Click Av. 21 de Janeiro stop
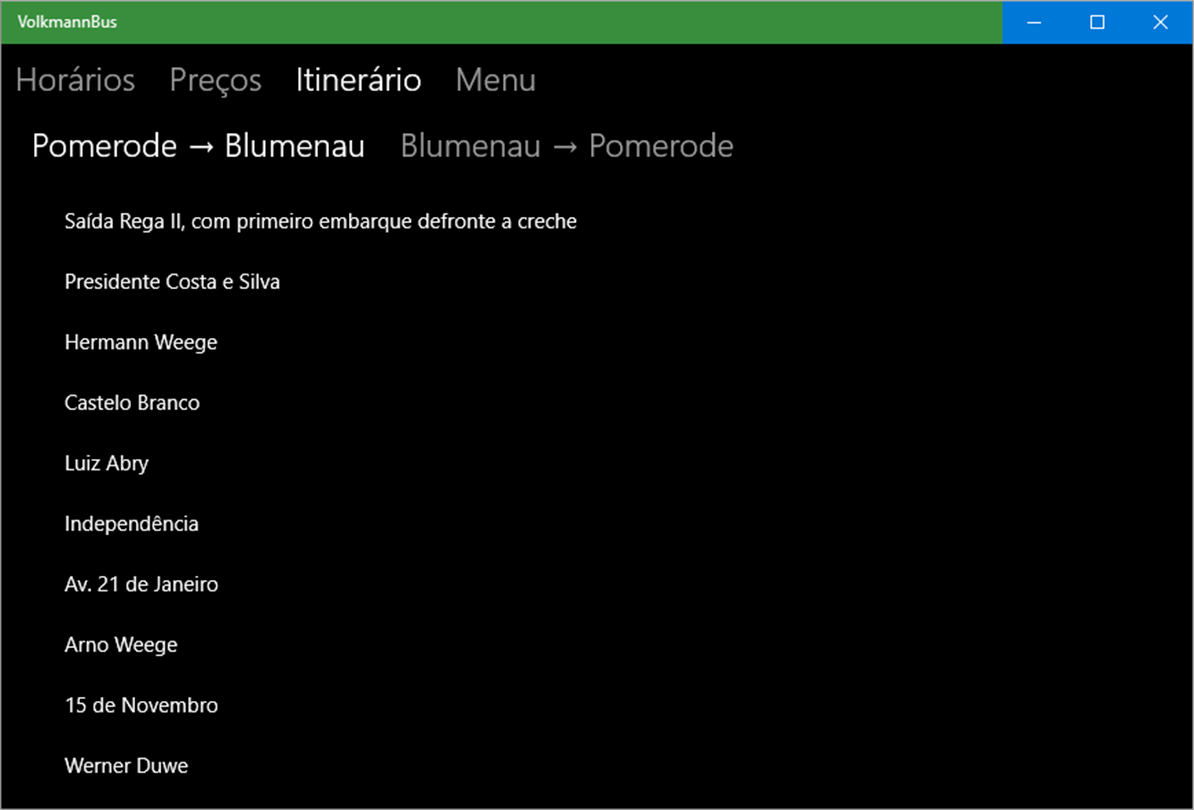The width and height of the screenshot is (1194, 810). 141,584
